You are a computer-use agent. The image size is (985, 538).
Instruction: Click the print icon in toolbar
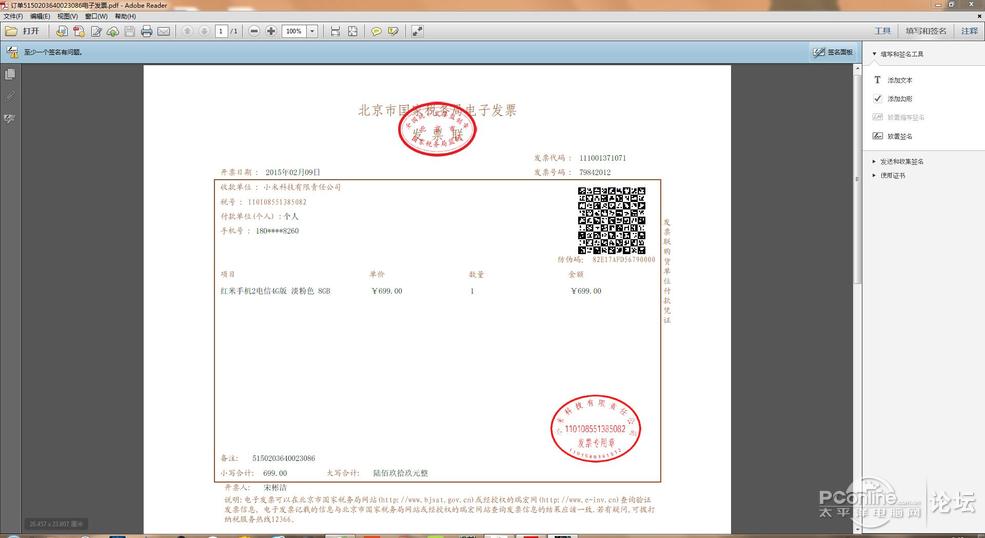[x=146, y=31]
